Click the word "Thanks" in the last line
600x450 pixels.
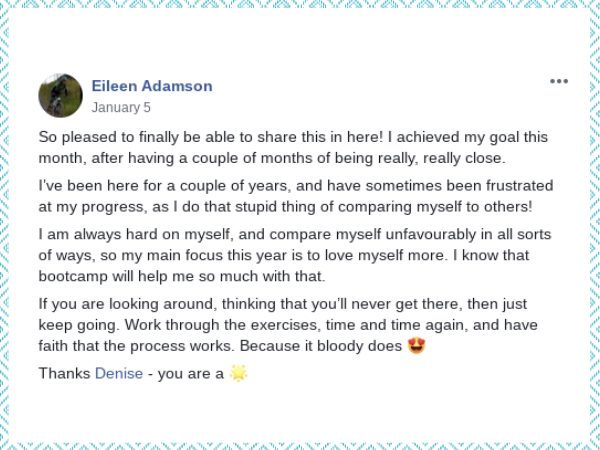pos(64,373)
